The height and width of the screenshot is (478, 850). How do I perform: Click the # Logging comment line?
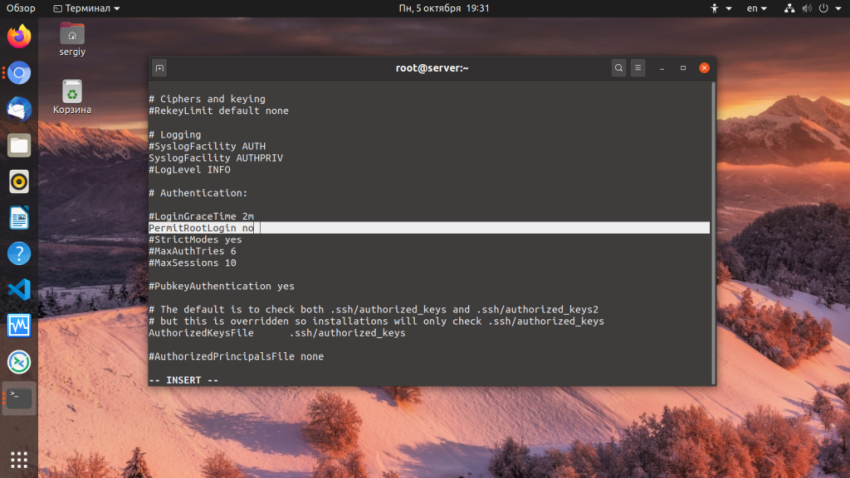[175, 134]
